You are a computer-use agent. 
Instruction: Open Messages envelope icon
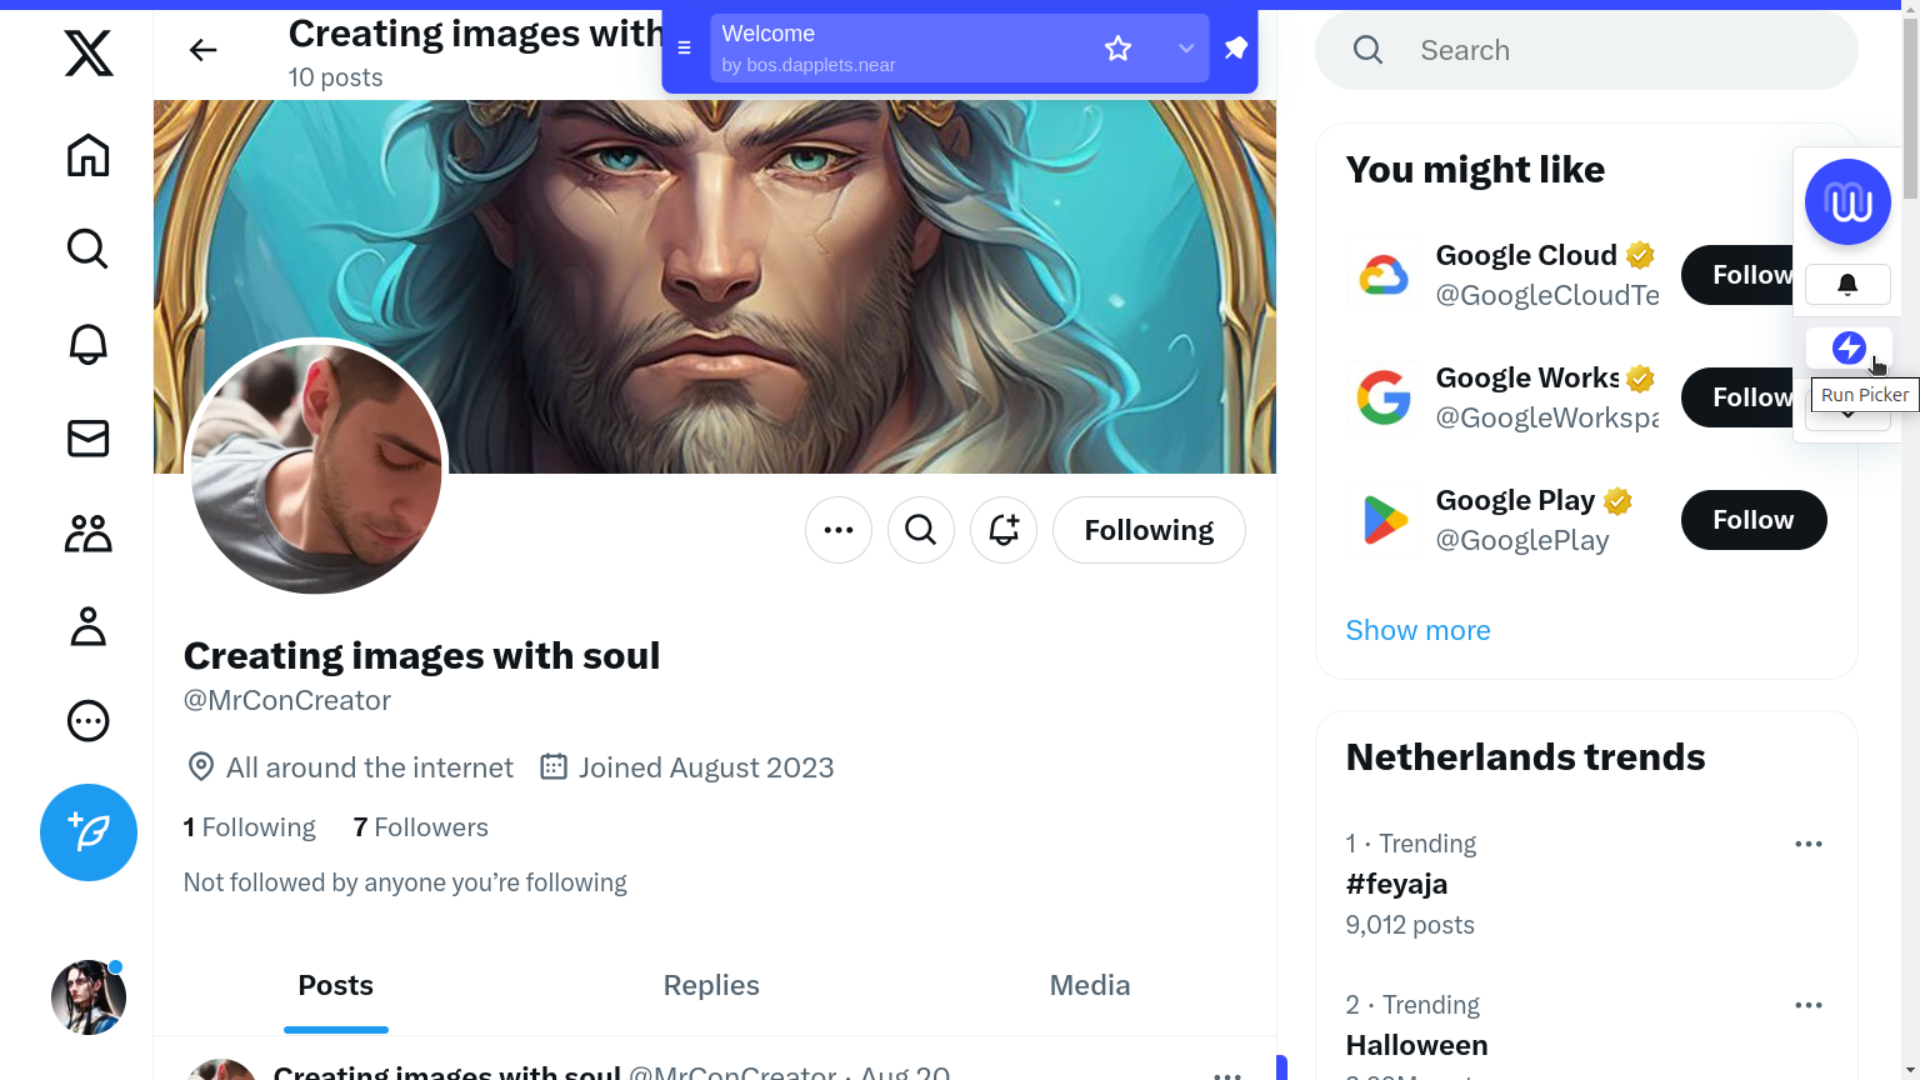tap(88, 438)
